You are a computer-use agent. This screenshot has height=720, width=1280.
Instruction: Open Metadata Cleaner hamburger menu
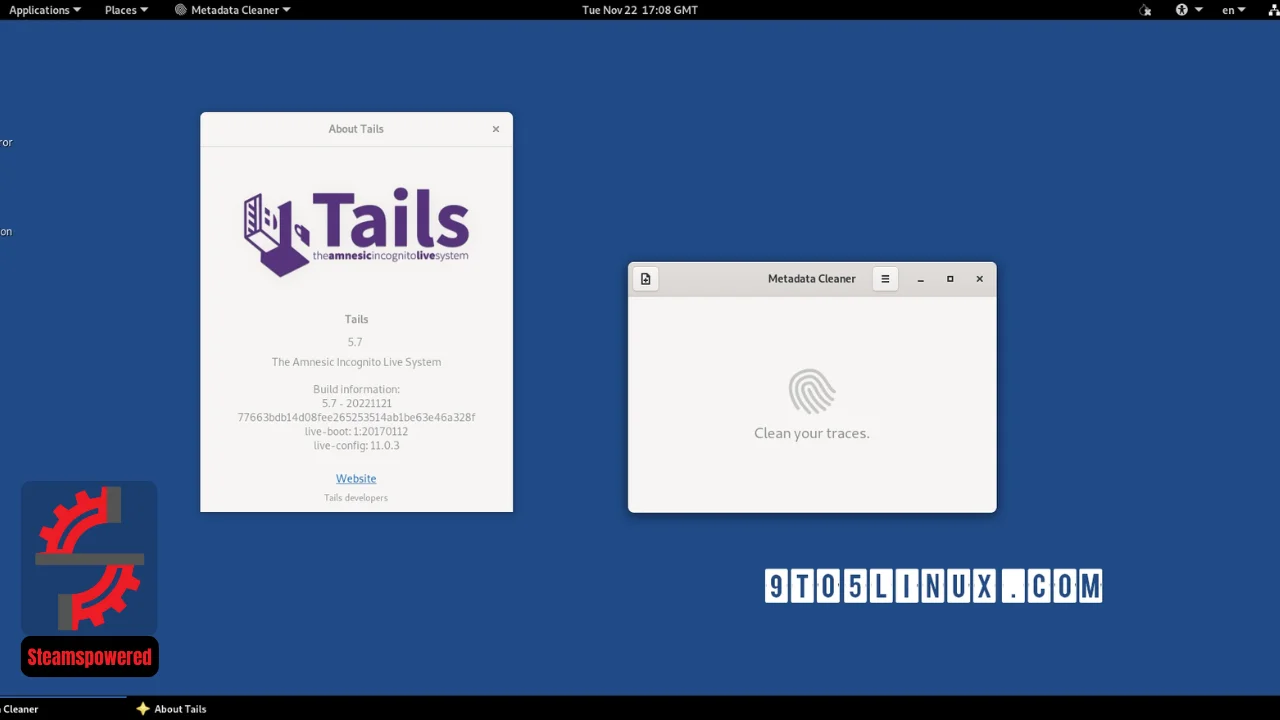click(x=885, y=279)
